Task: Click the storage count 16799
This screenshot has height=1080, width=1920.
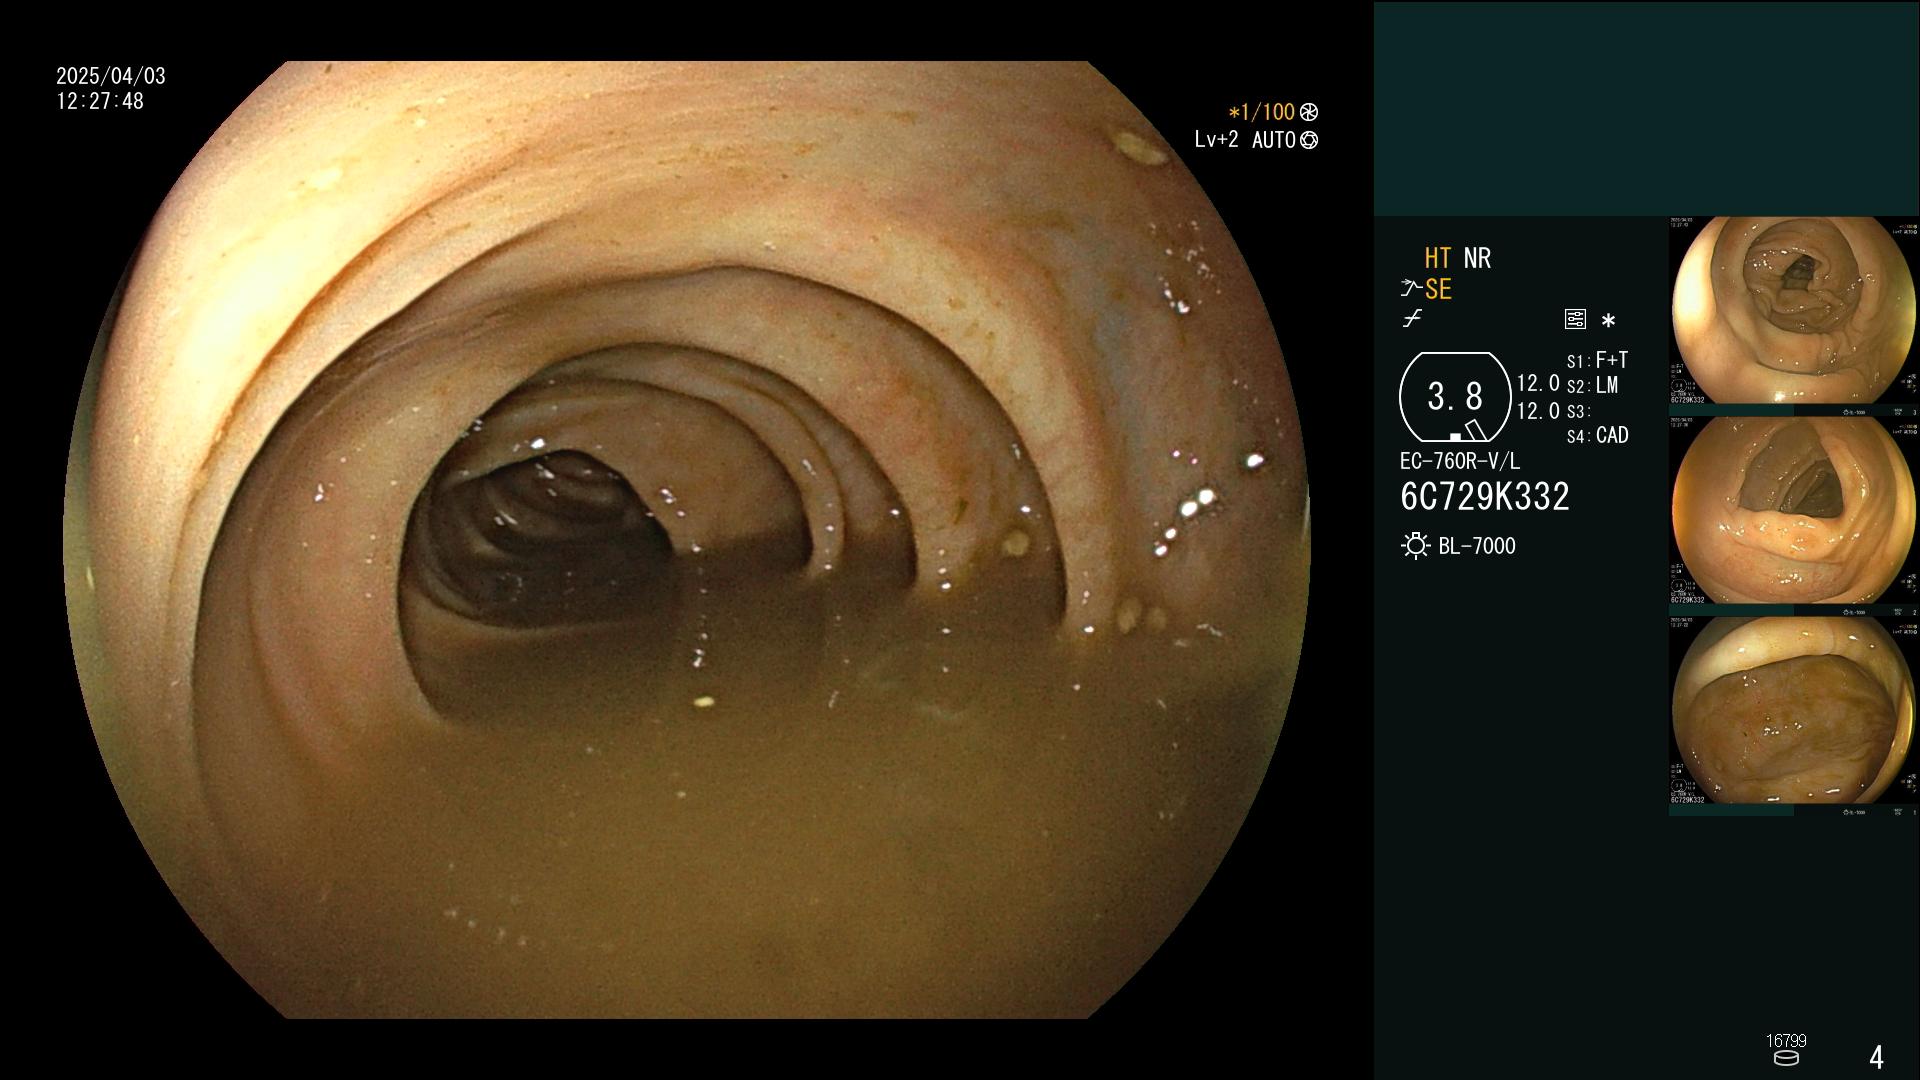Action: 1786,1041
